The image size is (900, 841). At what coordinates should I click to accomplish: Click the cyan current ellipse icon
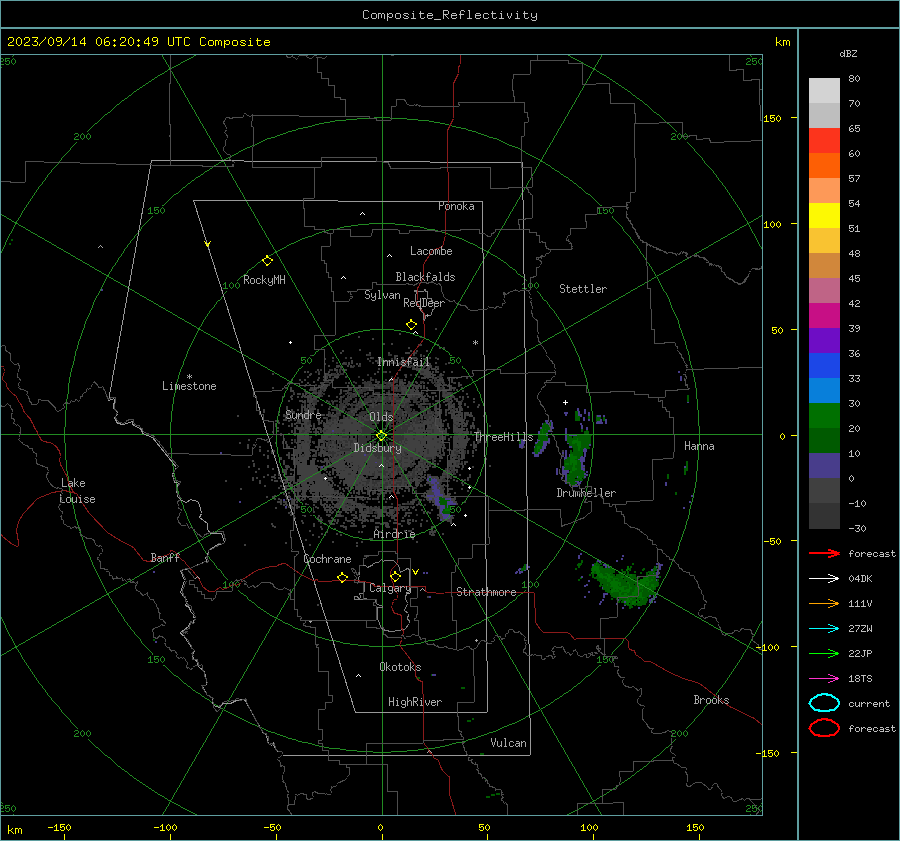coord(824,703)
